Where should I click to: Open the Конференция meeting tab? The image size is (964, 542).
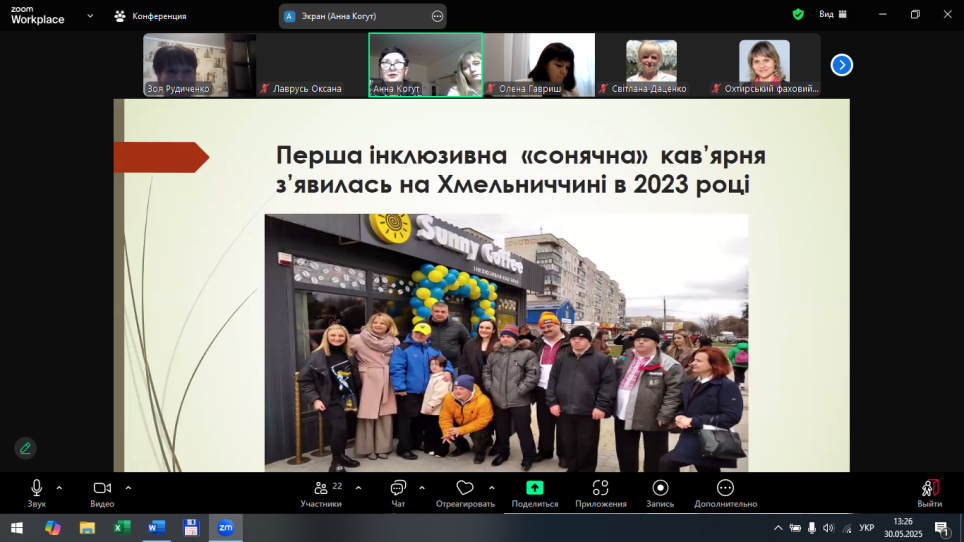(x=150, y=16)
